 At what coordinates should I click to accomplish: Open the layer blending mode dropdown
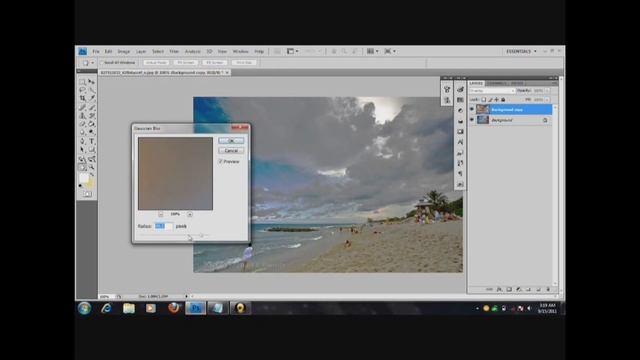pos(493,91)
